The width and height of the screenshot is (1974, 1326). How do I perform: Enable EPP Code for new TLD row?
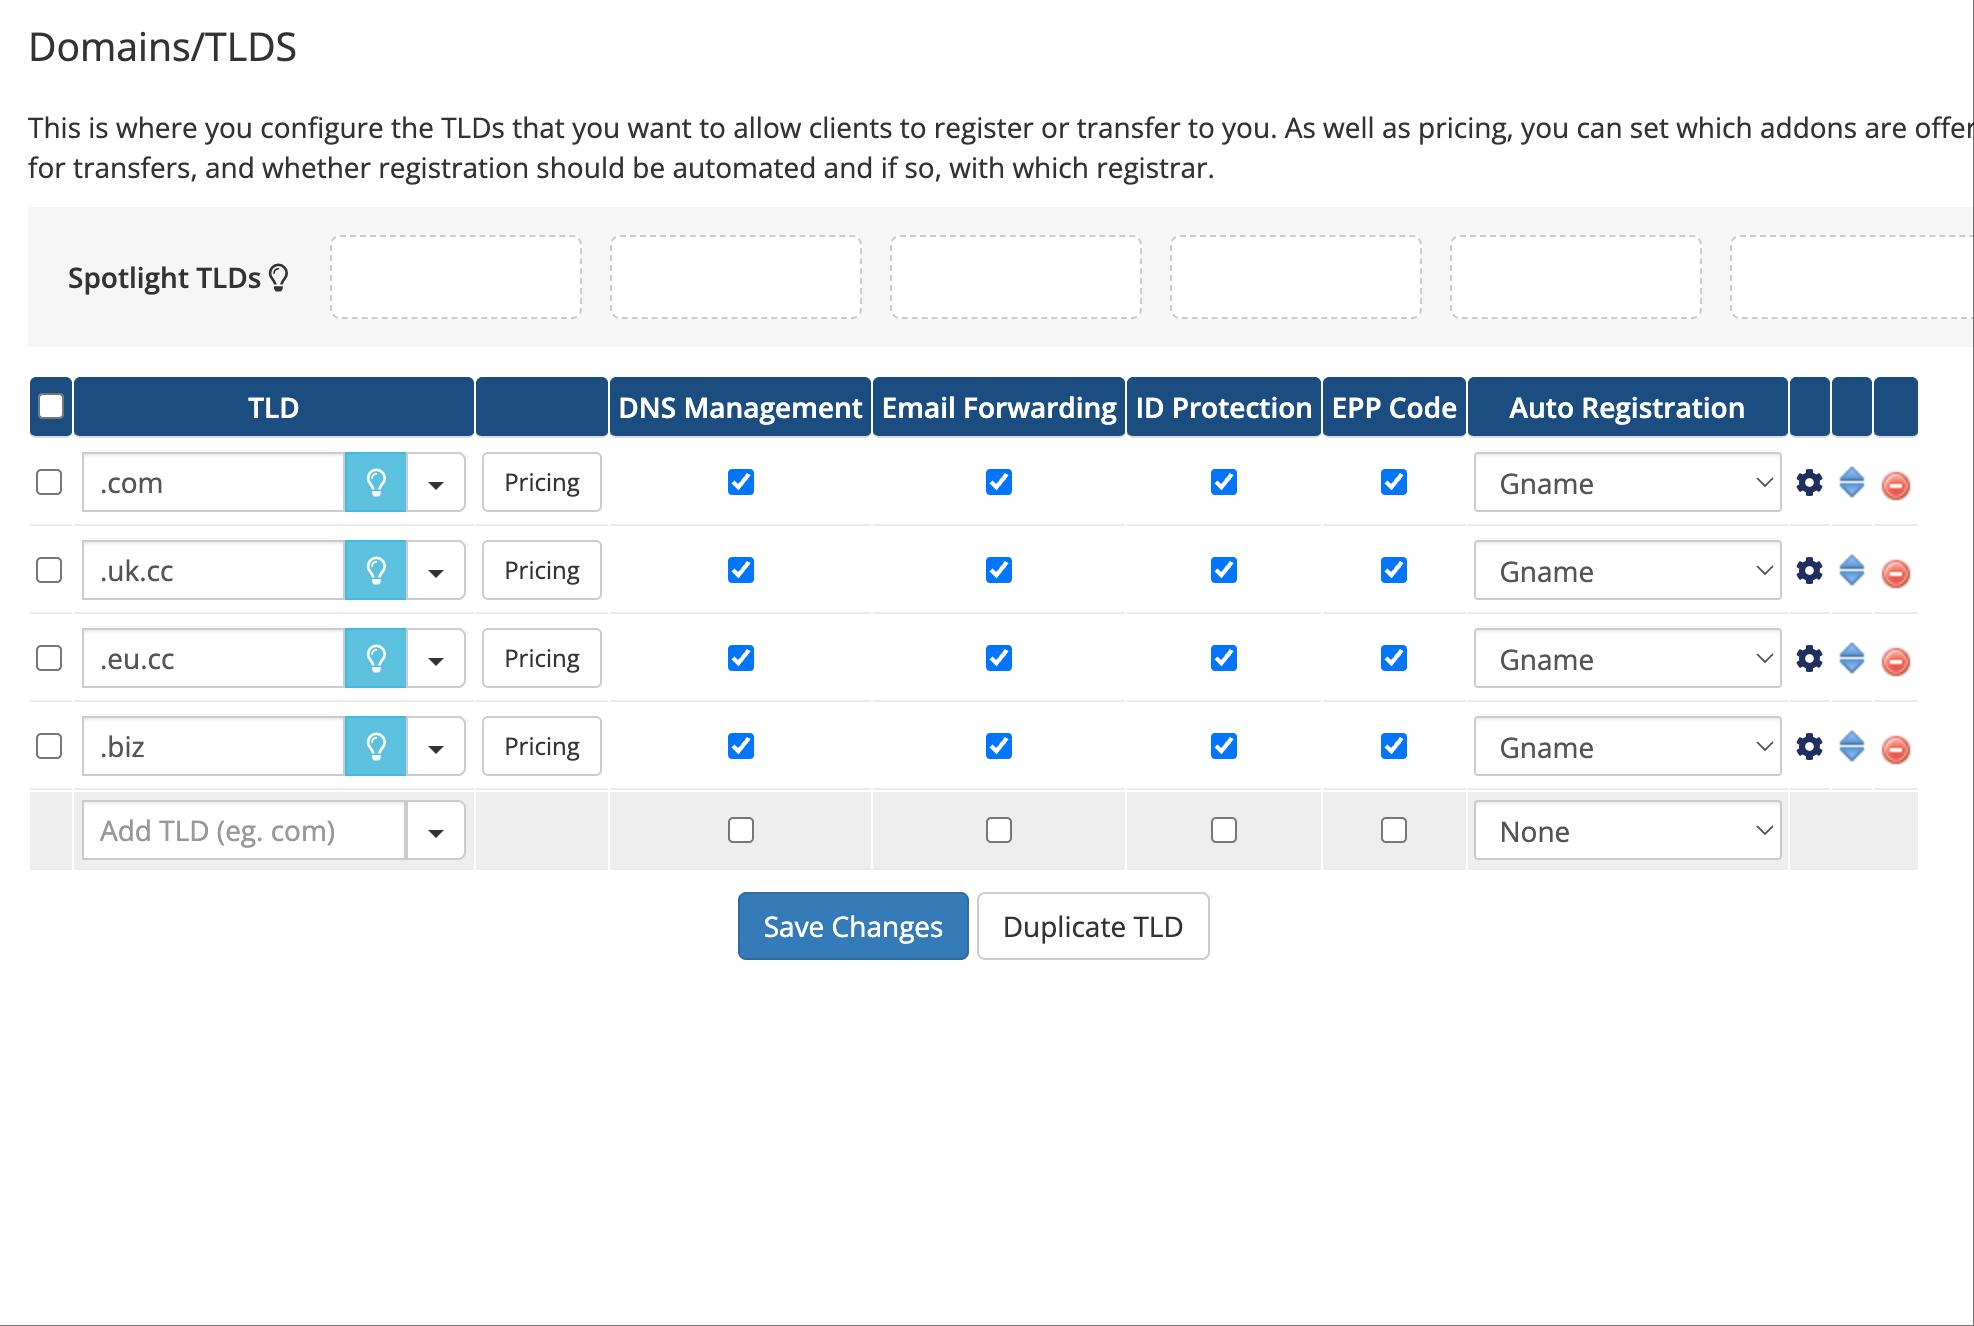tap(1393, 831)
